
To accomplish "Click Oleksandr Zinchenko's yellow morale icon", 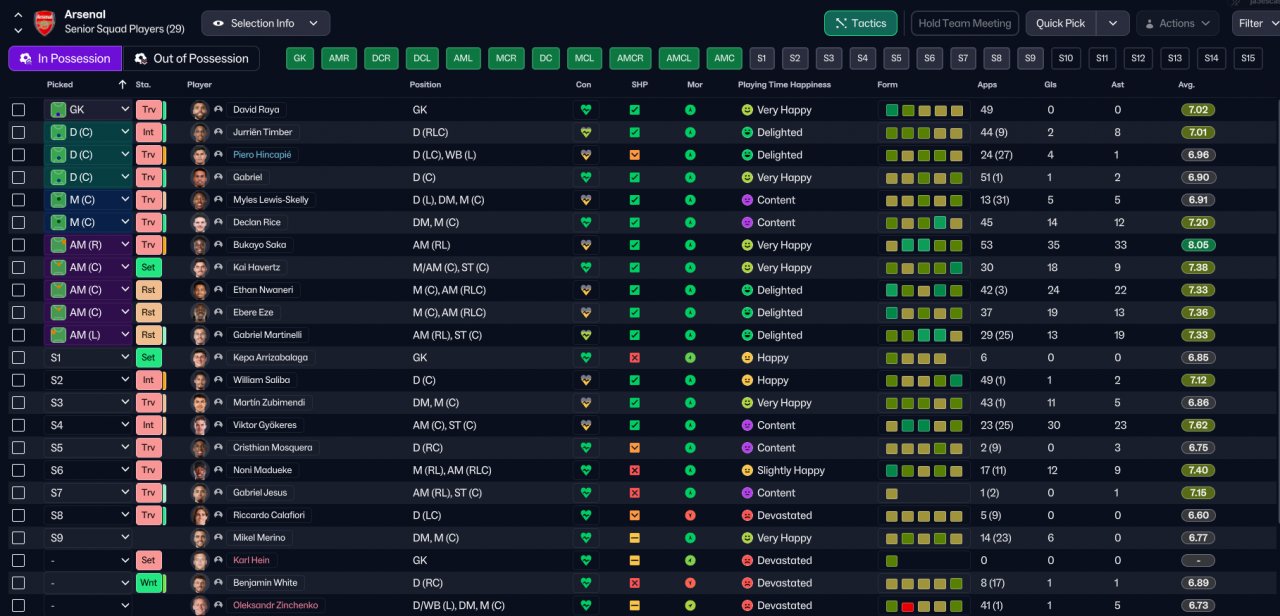I will click(690, 605).
